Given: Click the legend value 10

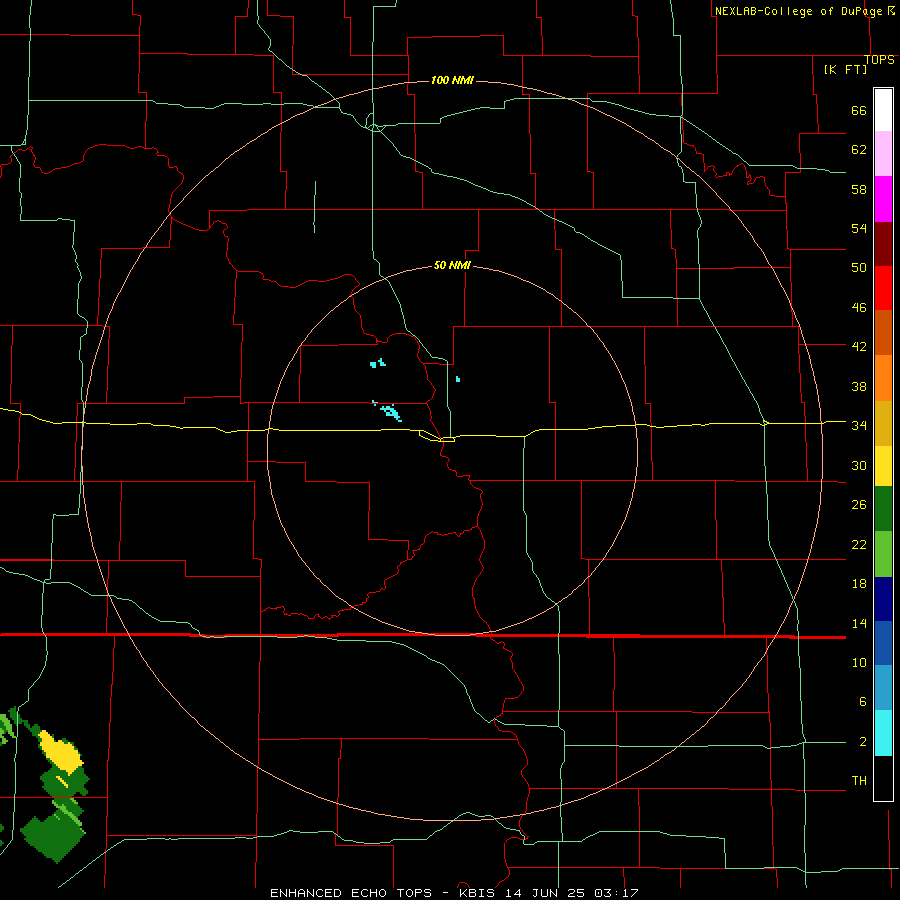Looking at the screenshot, I should pyautogui.click(x=859, y=663).
